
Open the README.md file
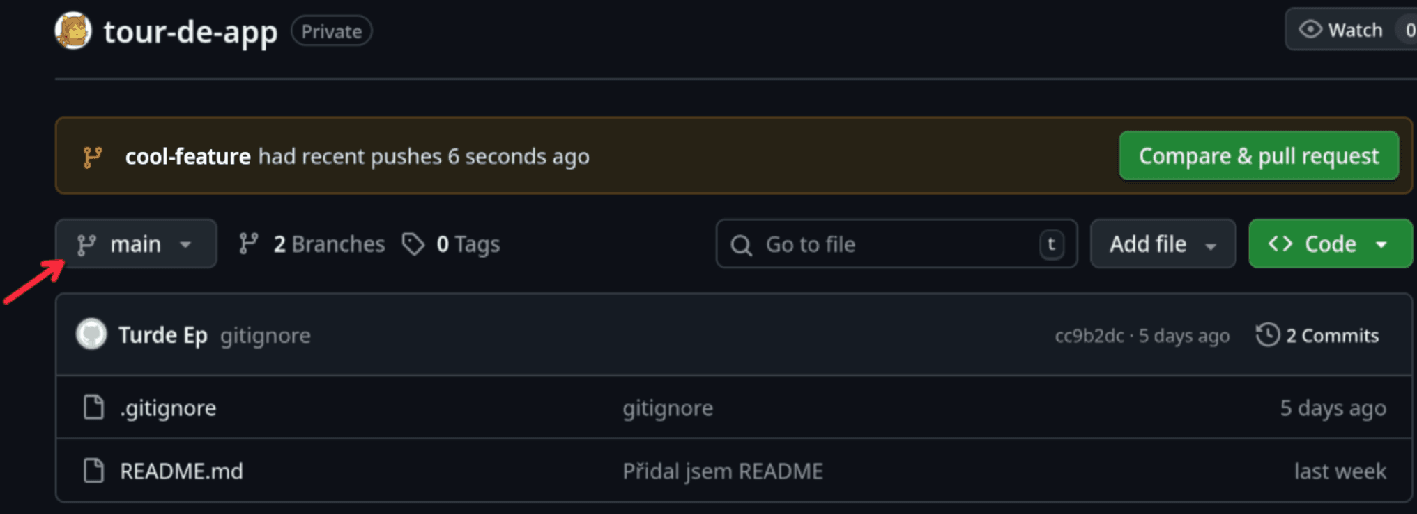(181, 471)
